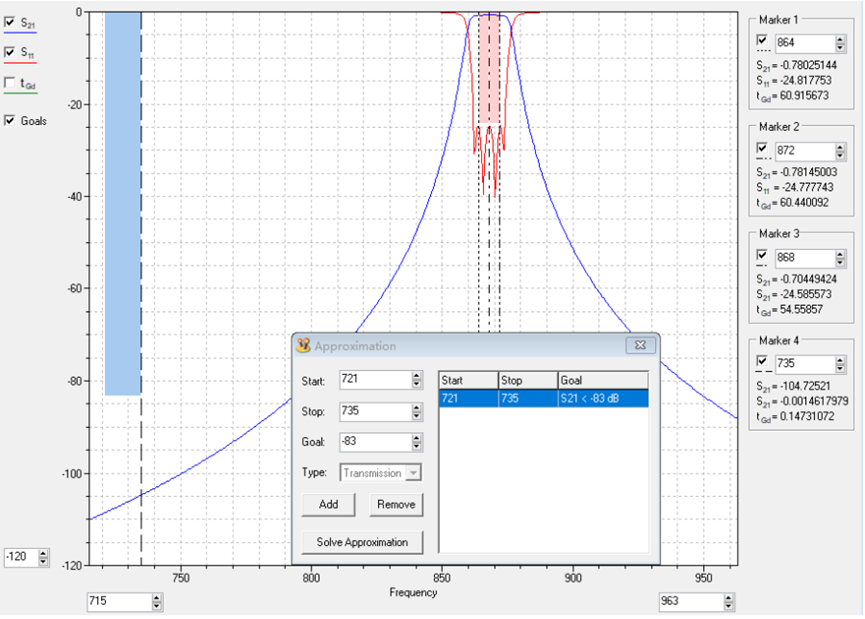
Task: Enable the tGd group delay checkbox
Action: [x=10, y=83]
